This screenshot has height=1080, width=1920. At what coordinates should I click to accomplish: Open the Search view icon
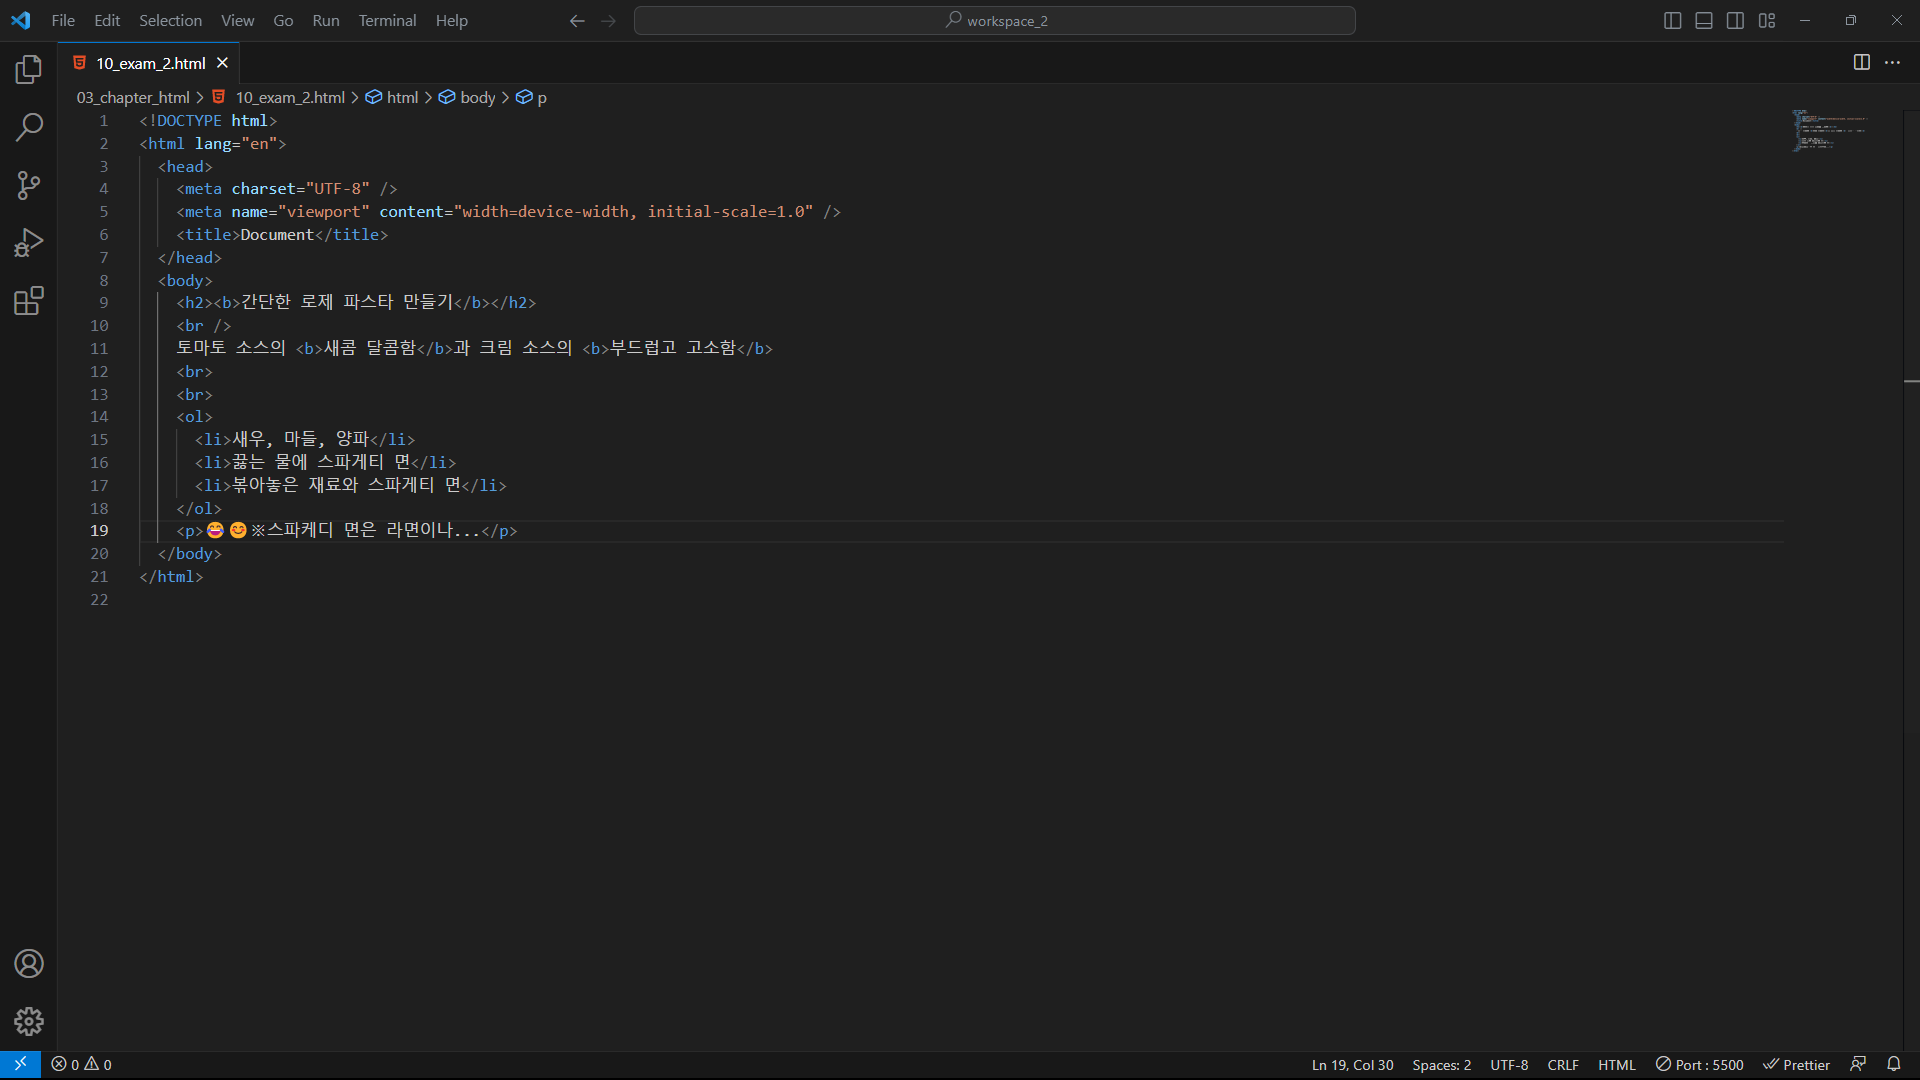click(29, 127)
